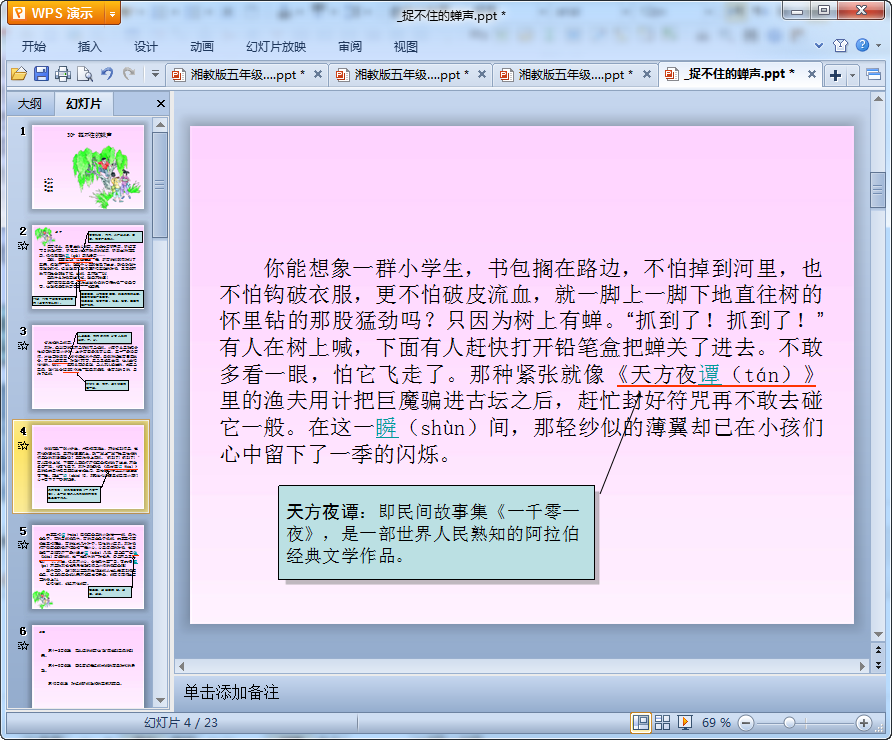Open the 幻灯片放映 ribbon tab
The width and height of the screenshot is (892, 740).
click(276, 47)
